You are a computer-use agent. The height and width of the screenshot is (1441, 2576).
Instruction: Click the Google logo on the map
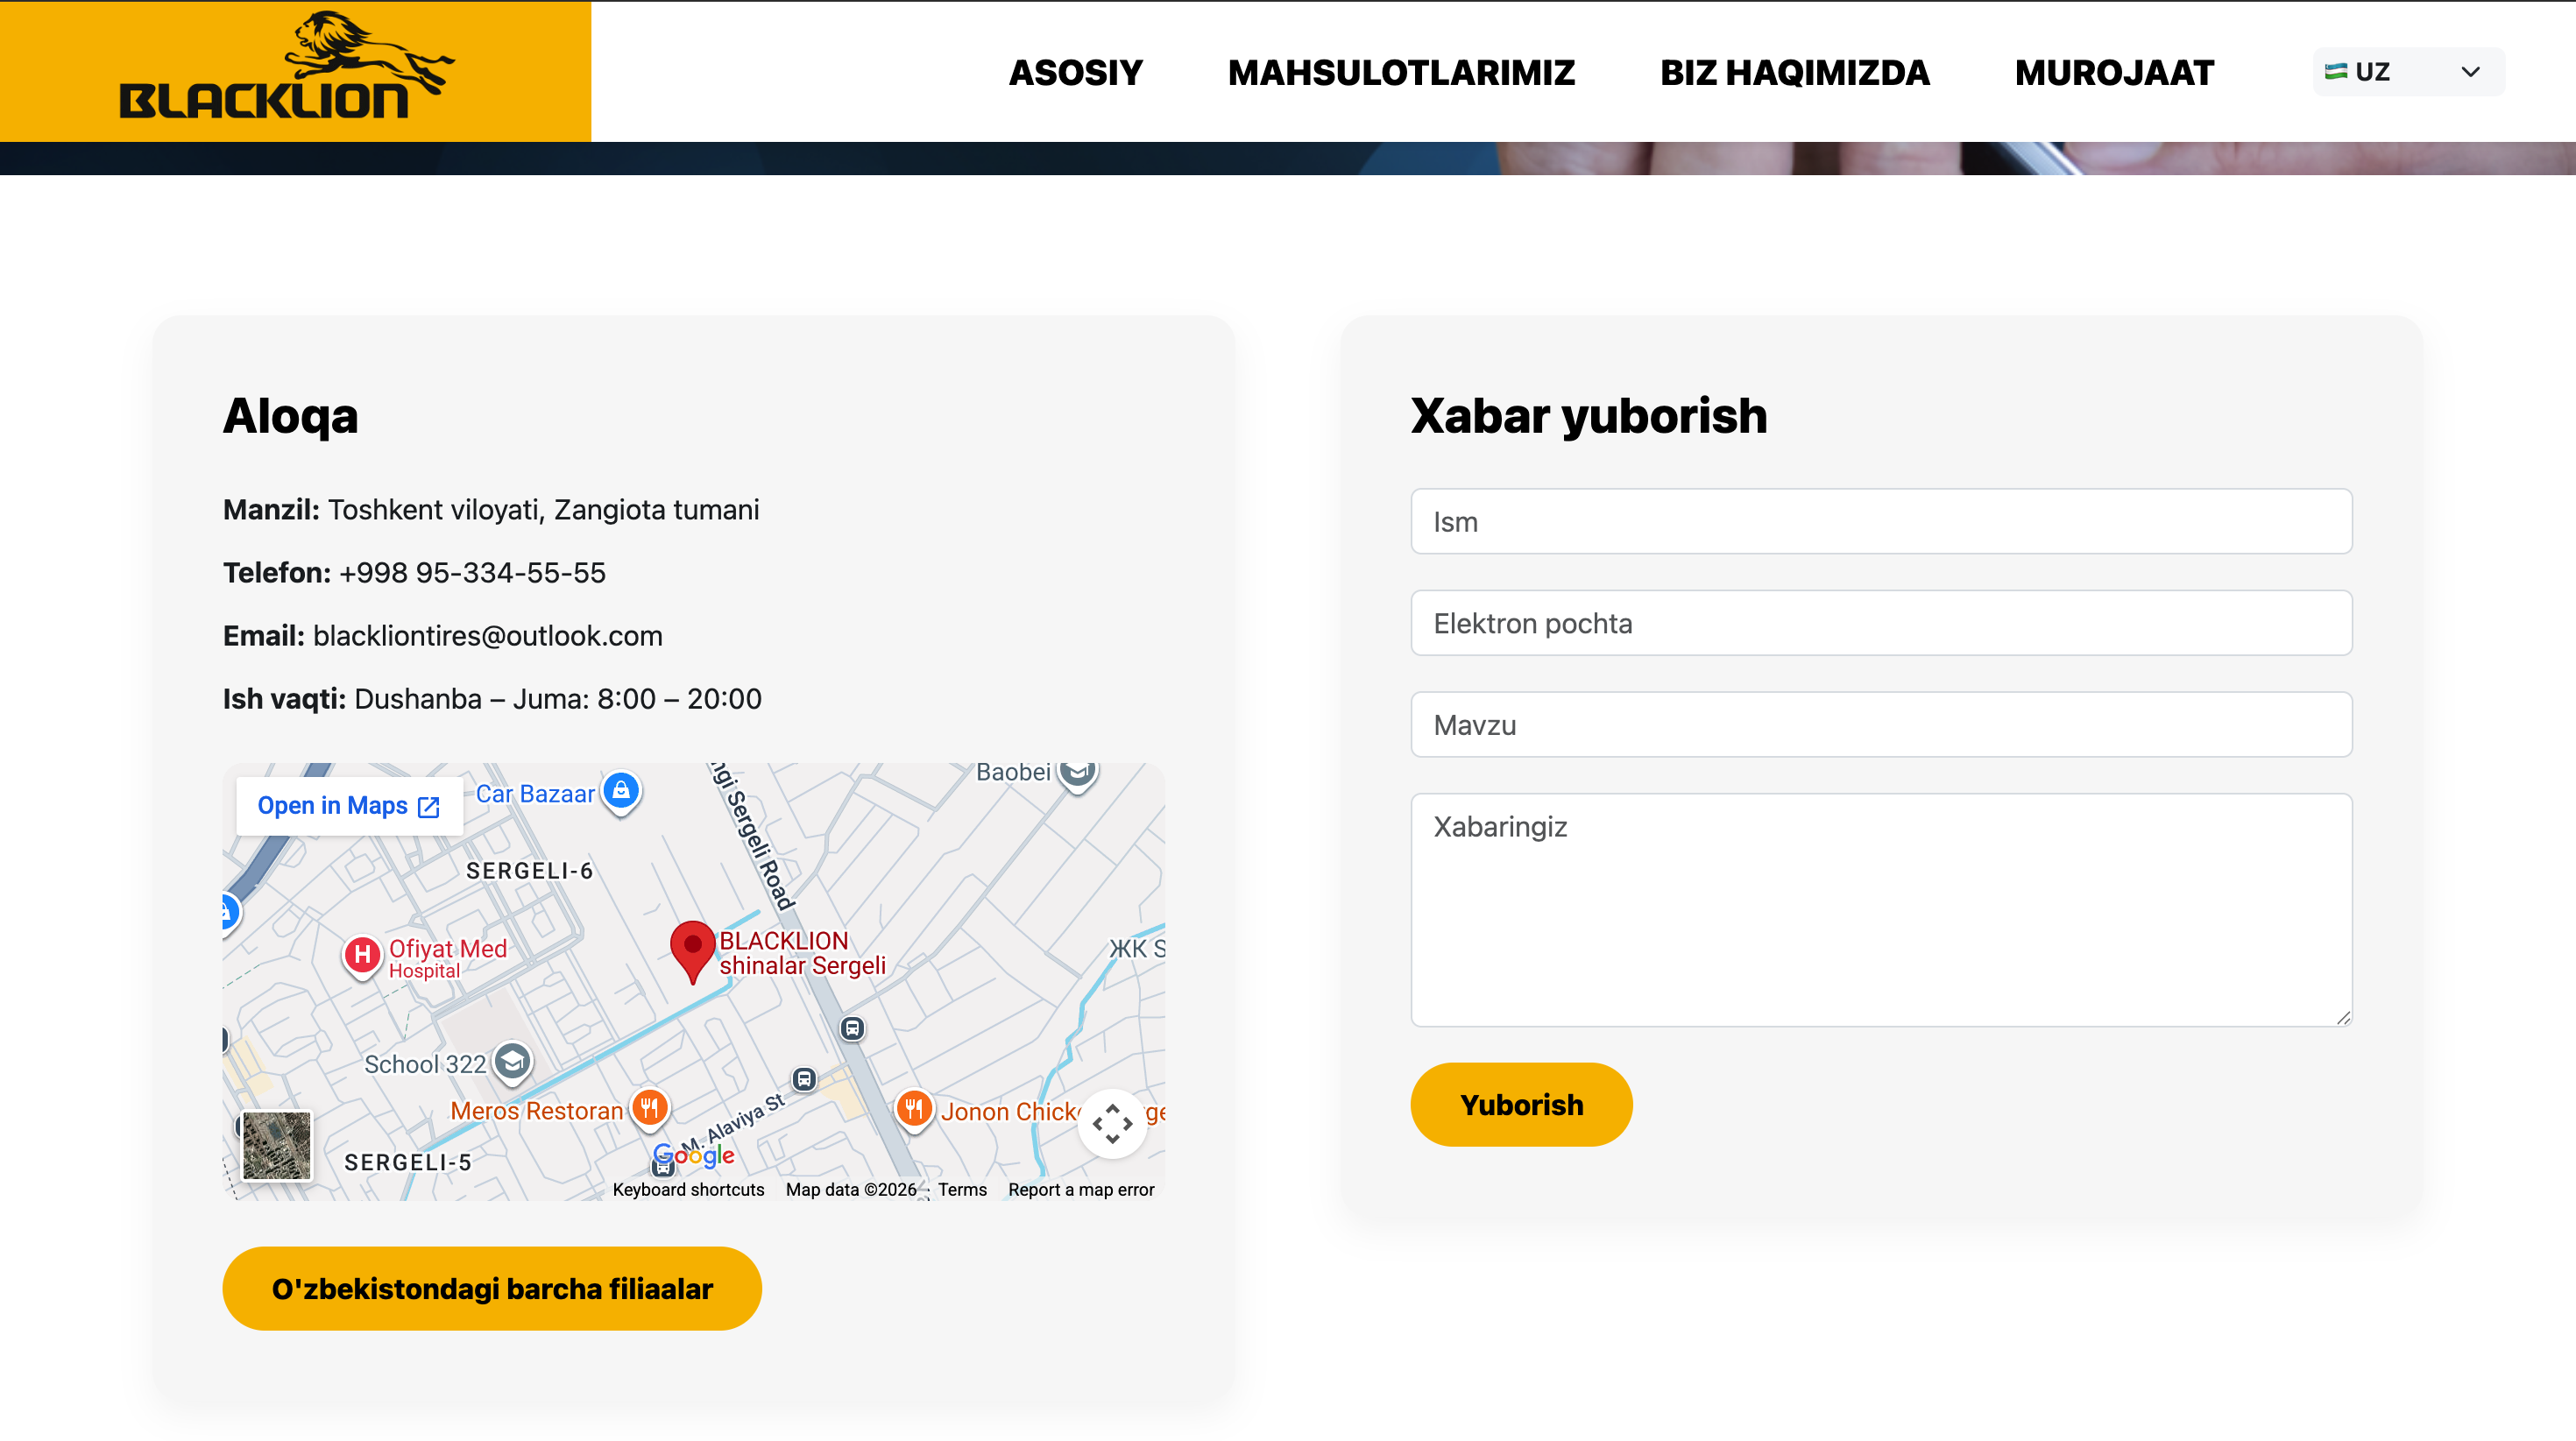tap(694, 1155)
